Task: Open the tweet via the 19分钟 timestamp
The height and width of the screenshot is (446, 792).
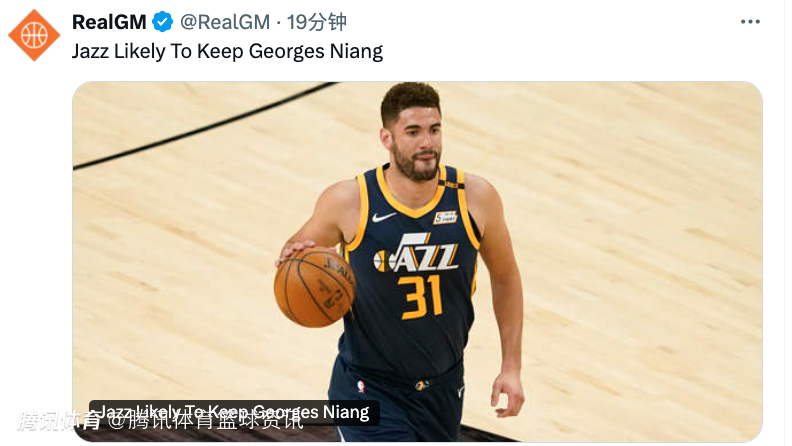Action: [317, 22]
